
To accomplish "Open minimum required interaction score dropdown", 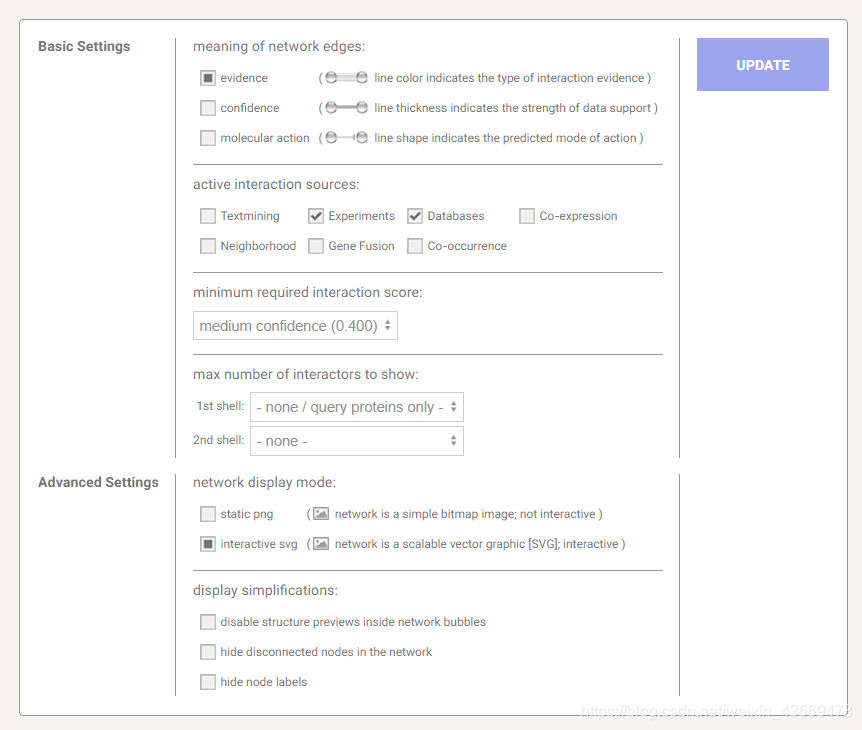I will (x=295, y=326).
